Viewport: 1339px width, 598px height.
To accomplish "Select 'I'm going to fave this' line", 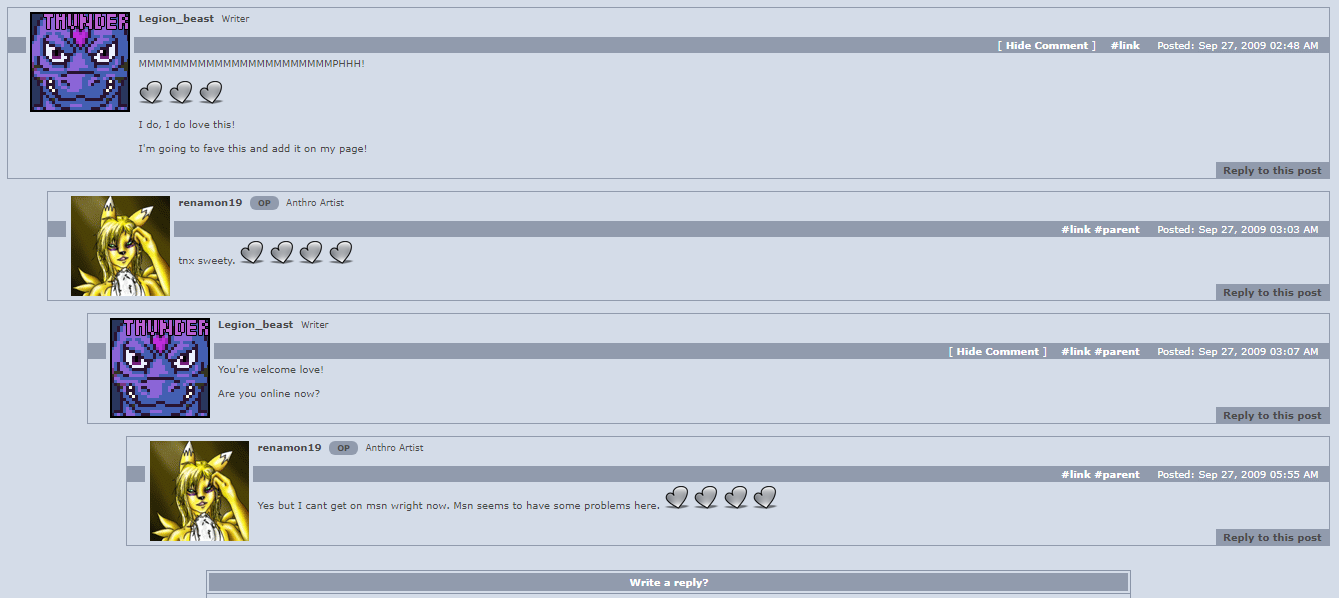I will 253,149.
